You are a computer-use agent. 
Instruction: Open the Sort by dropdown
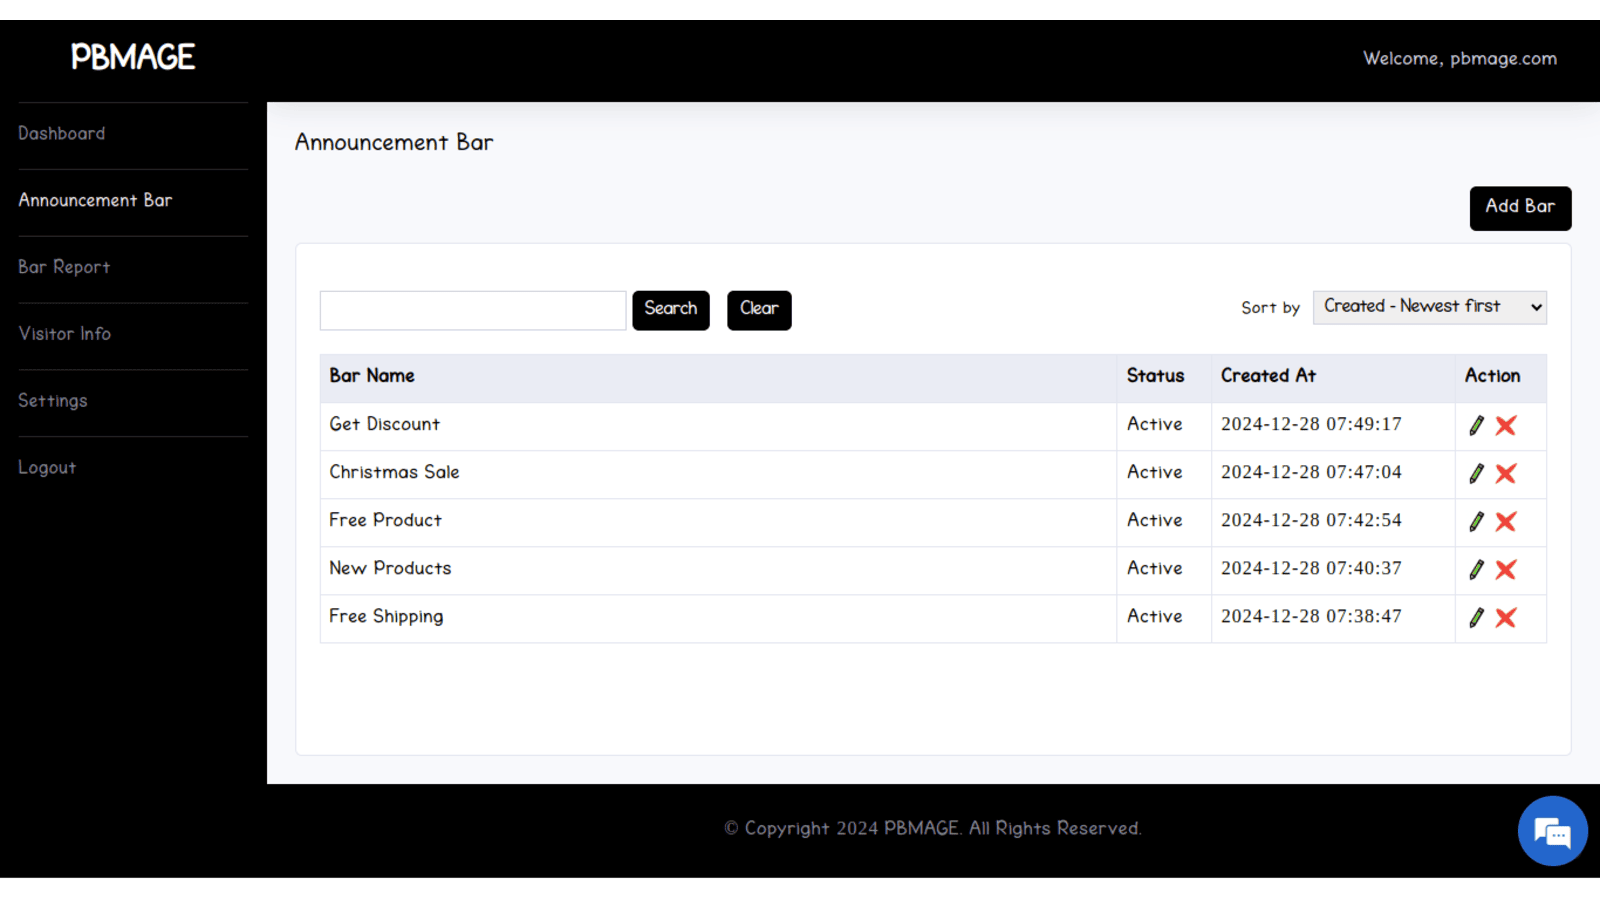1430,307
